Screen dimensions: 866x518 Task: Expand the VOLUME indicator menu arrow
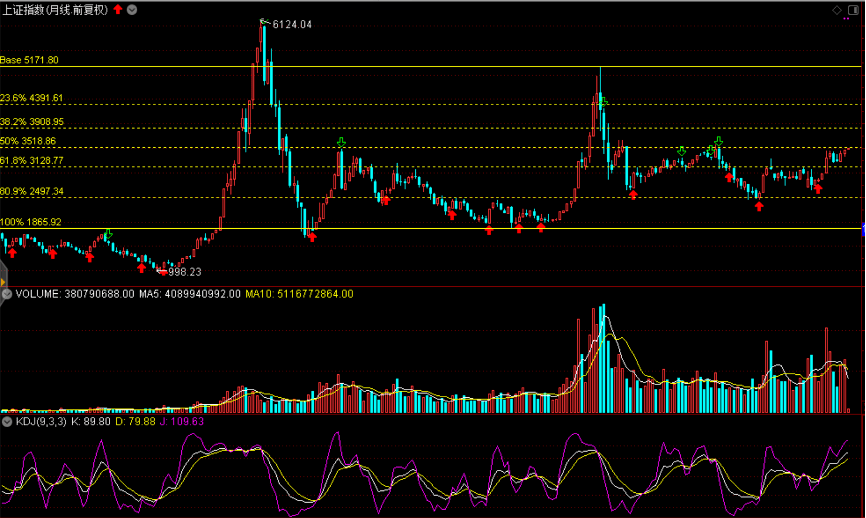coord(6,295)
